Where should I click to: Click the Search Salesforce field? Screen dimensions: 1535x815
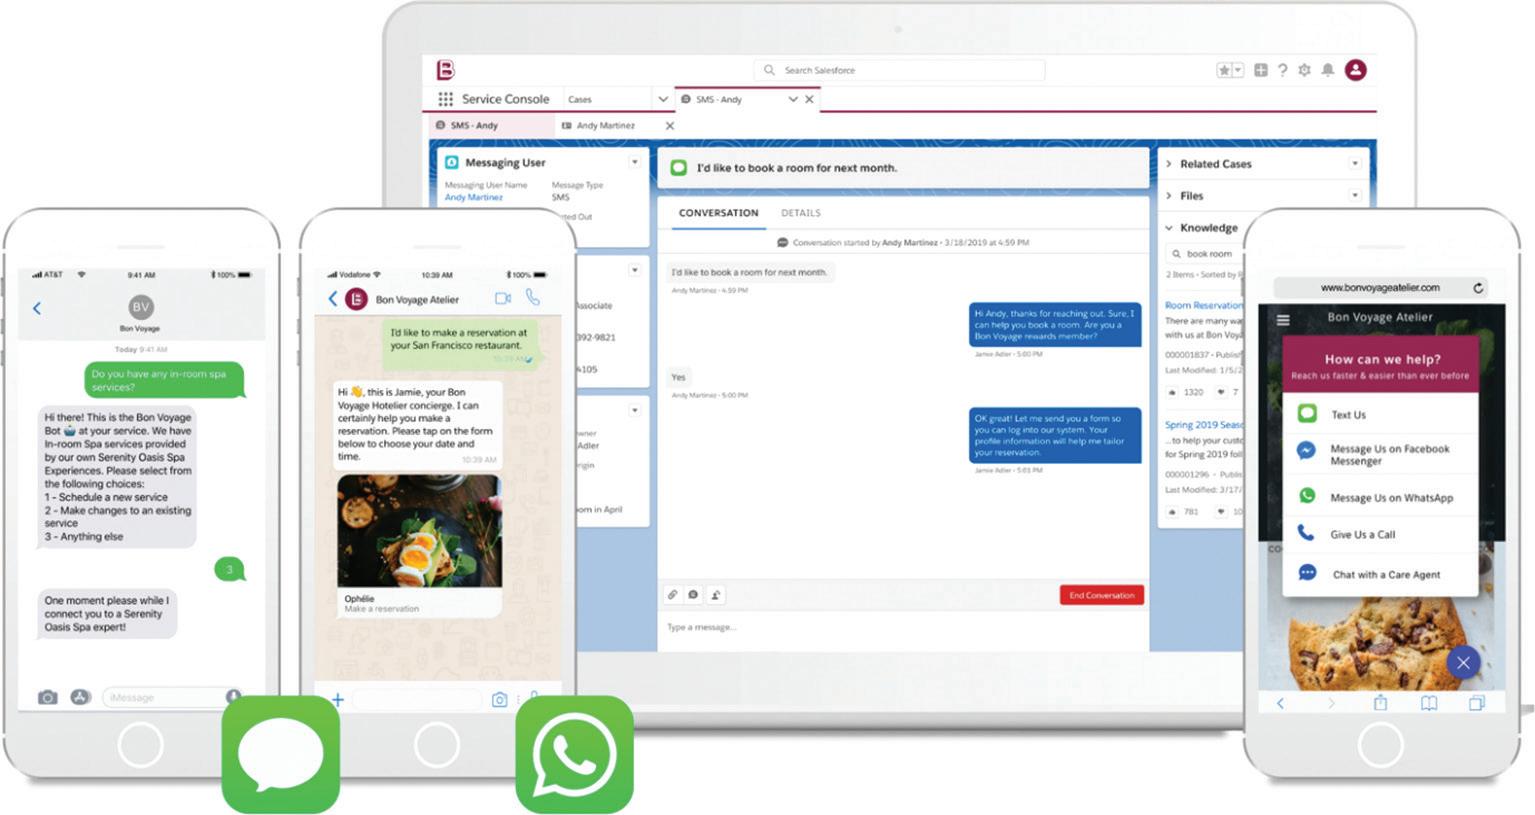pyautogui.click(x=899, y=70)
